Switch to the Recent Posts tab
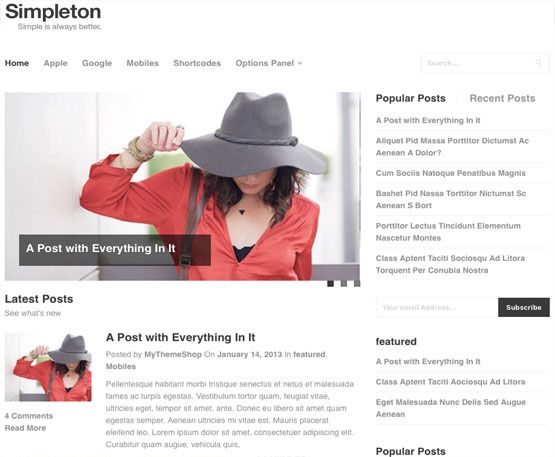 coord(502,98)
